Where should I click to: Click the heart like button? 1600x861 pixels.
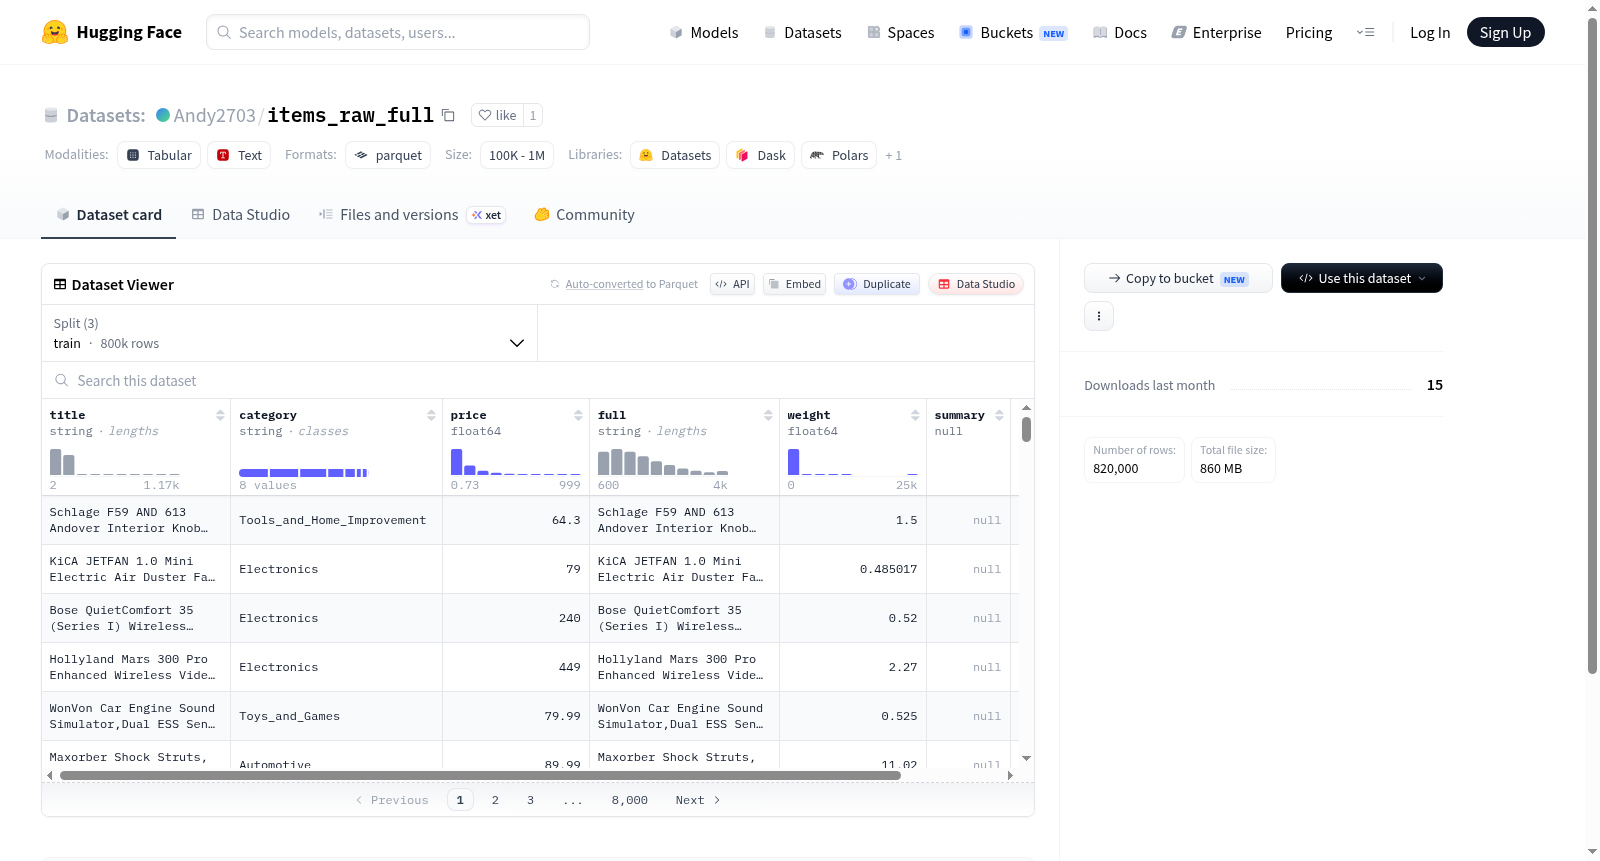pos(497,115)
